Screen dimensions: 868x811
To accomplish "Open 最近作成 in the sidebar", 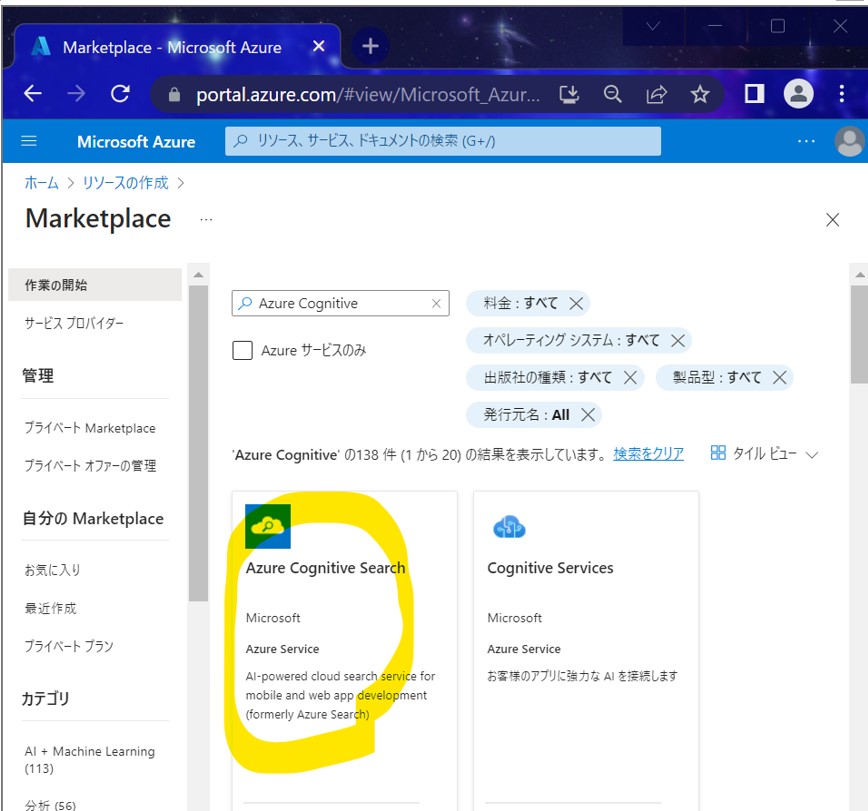I will click(x=50, y=608).
